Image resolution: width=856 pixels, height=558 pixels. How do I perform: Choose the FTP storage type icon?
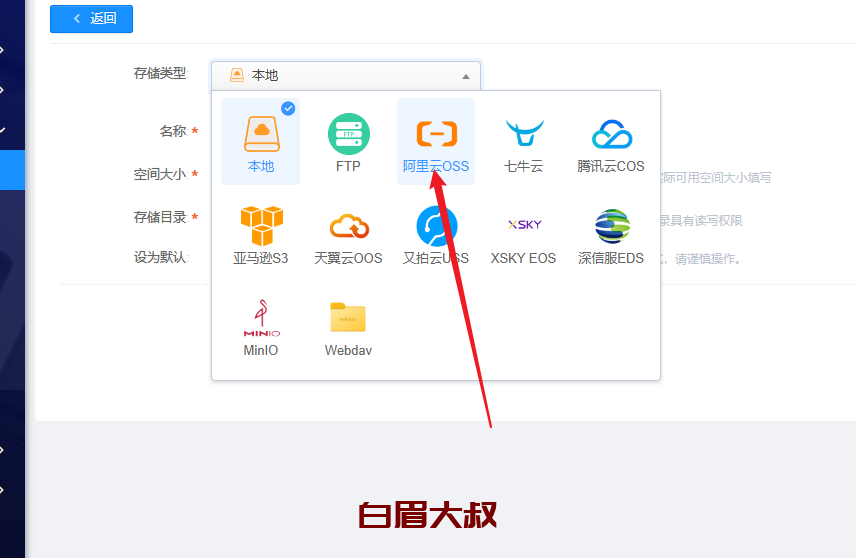349,134
